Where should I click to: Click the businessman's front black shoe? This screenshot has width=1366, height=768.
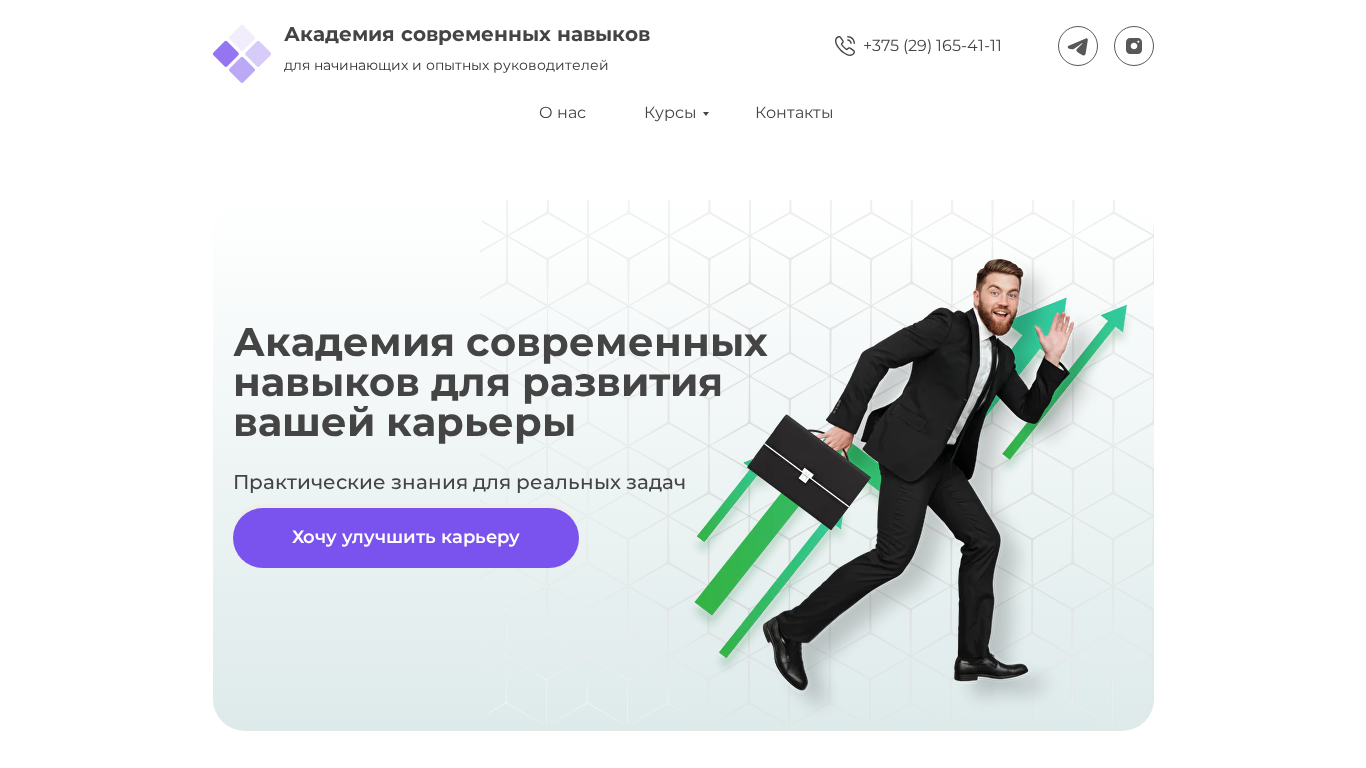pyautogui.click(x=992, y=668)
